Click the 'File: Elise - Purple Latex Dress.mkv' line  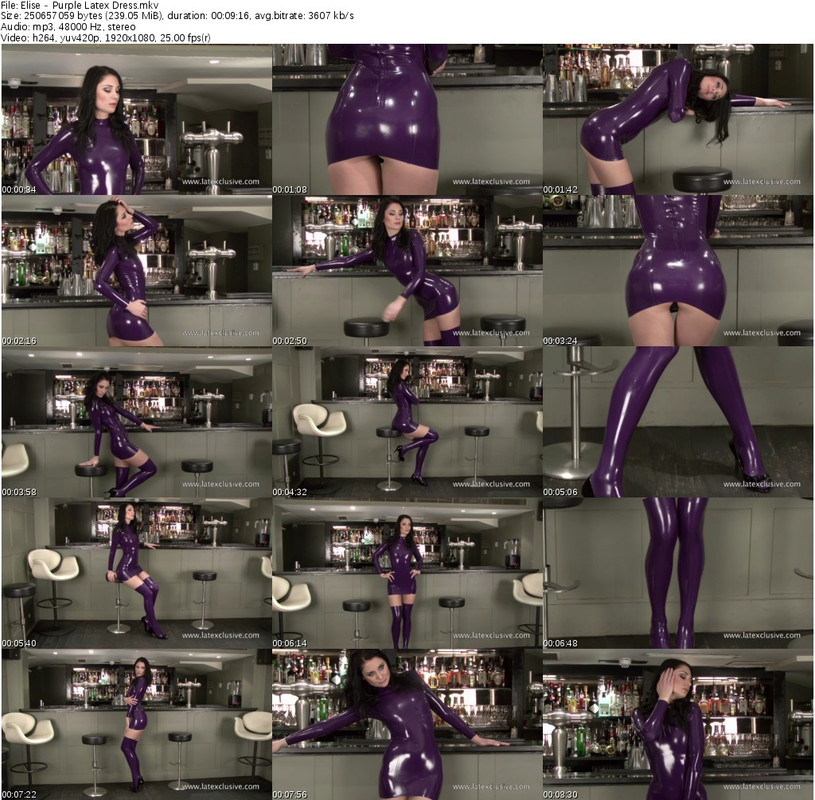(80, 5)
